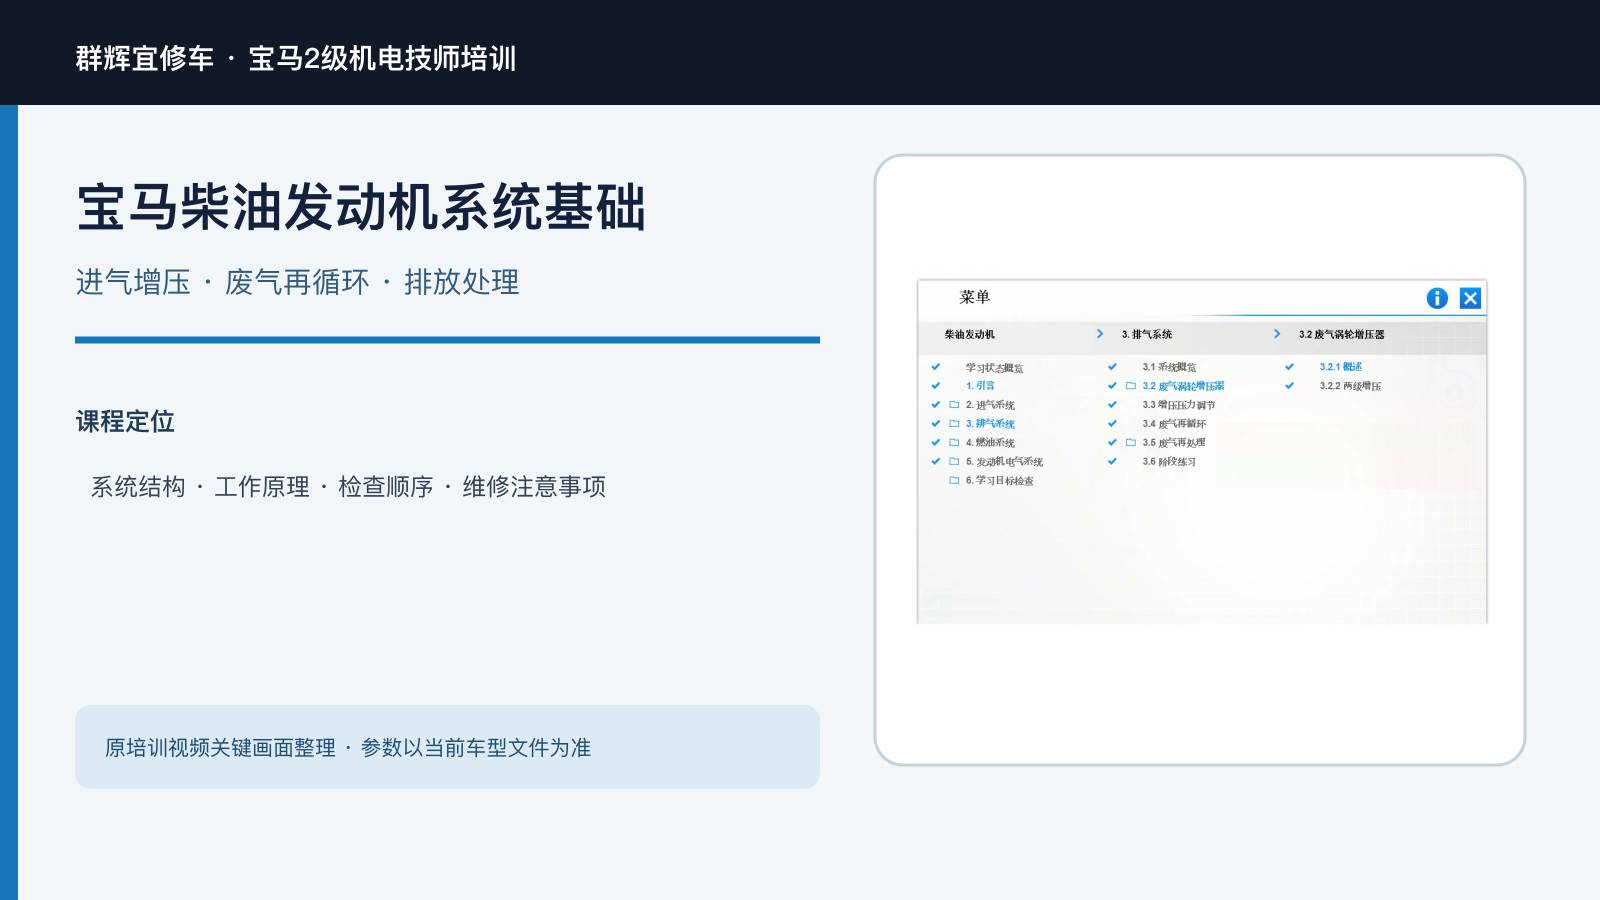Click the chevron arrow after 柴油发动机 header
1600x900 pixels.
[x=1100, y=334]
